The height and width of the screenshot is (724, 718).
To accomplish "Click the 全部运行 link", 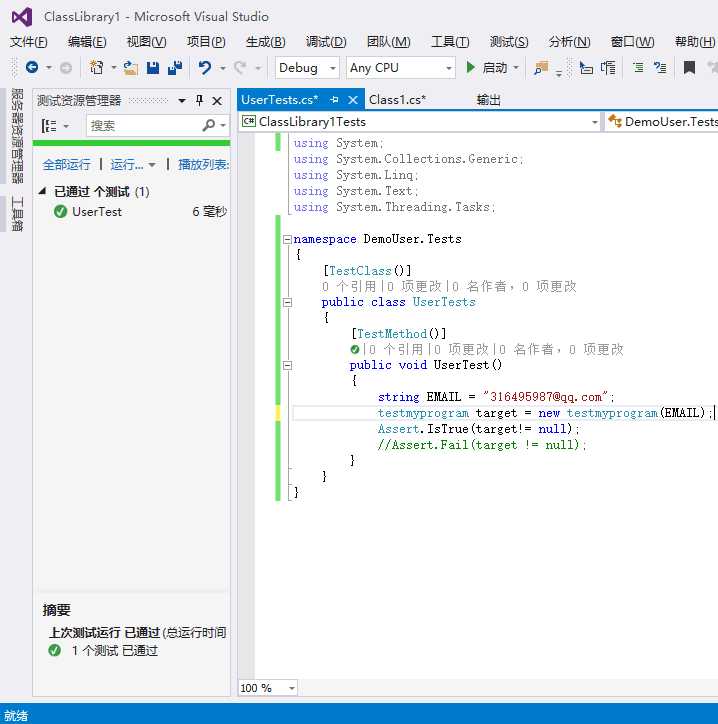I will pos(66,164).
